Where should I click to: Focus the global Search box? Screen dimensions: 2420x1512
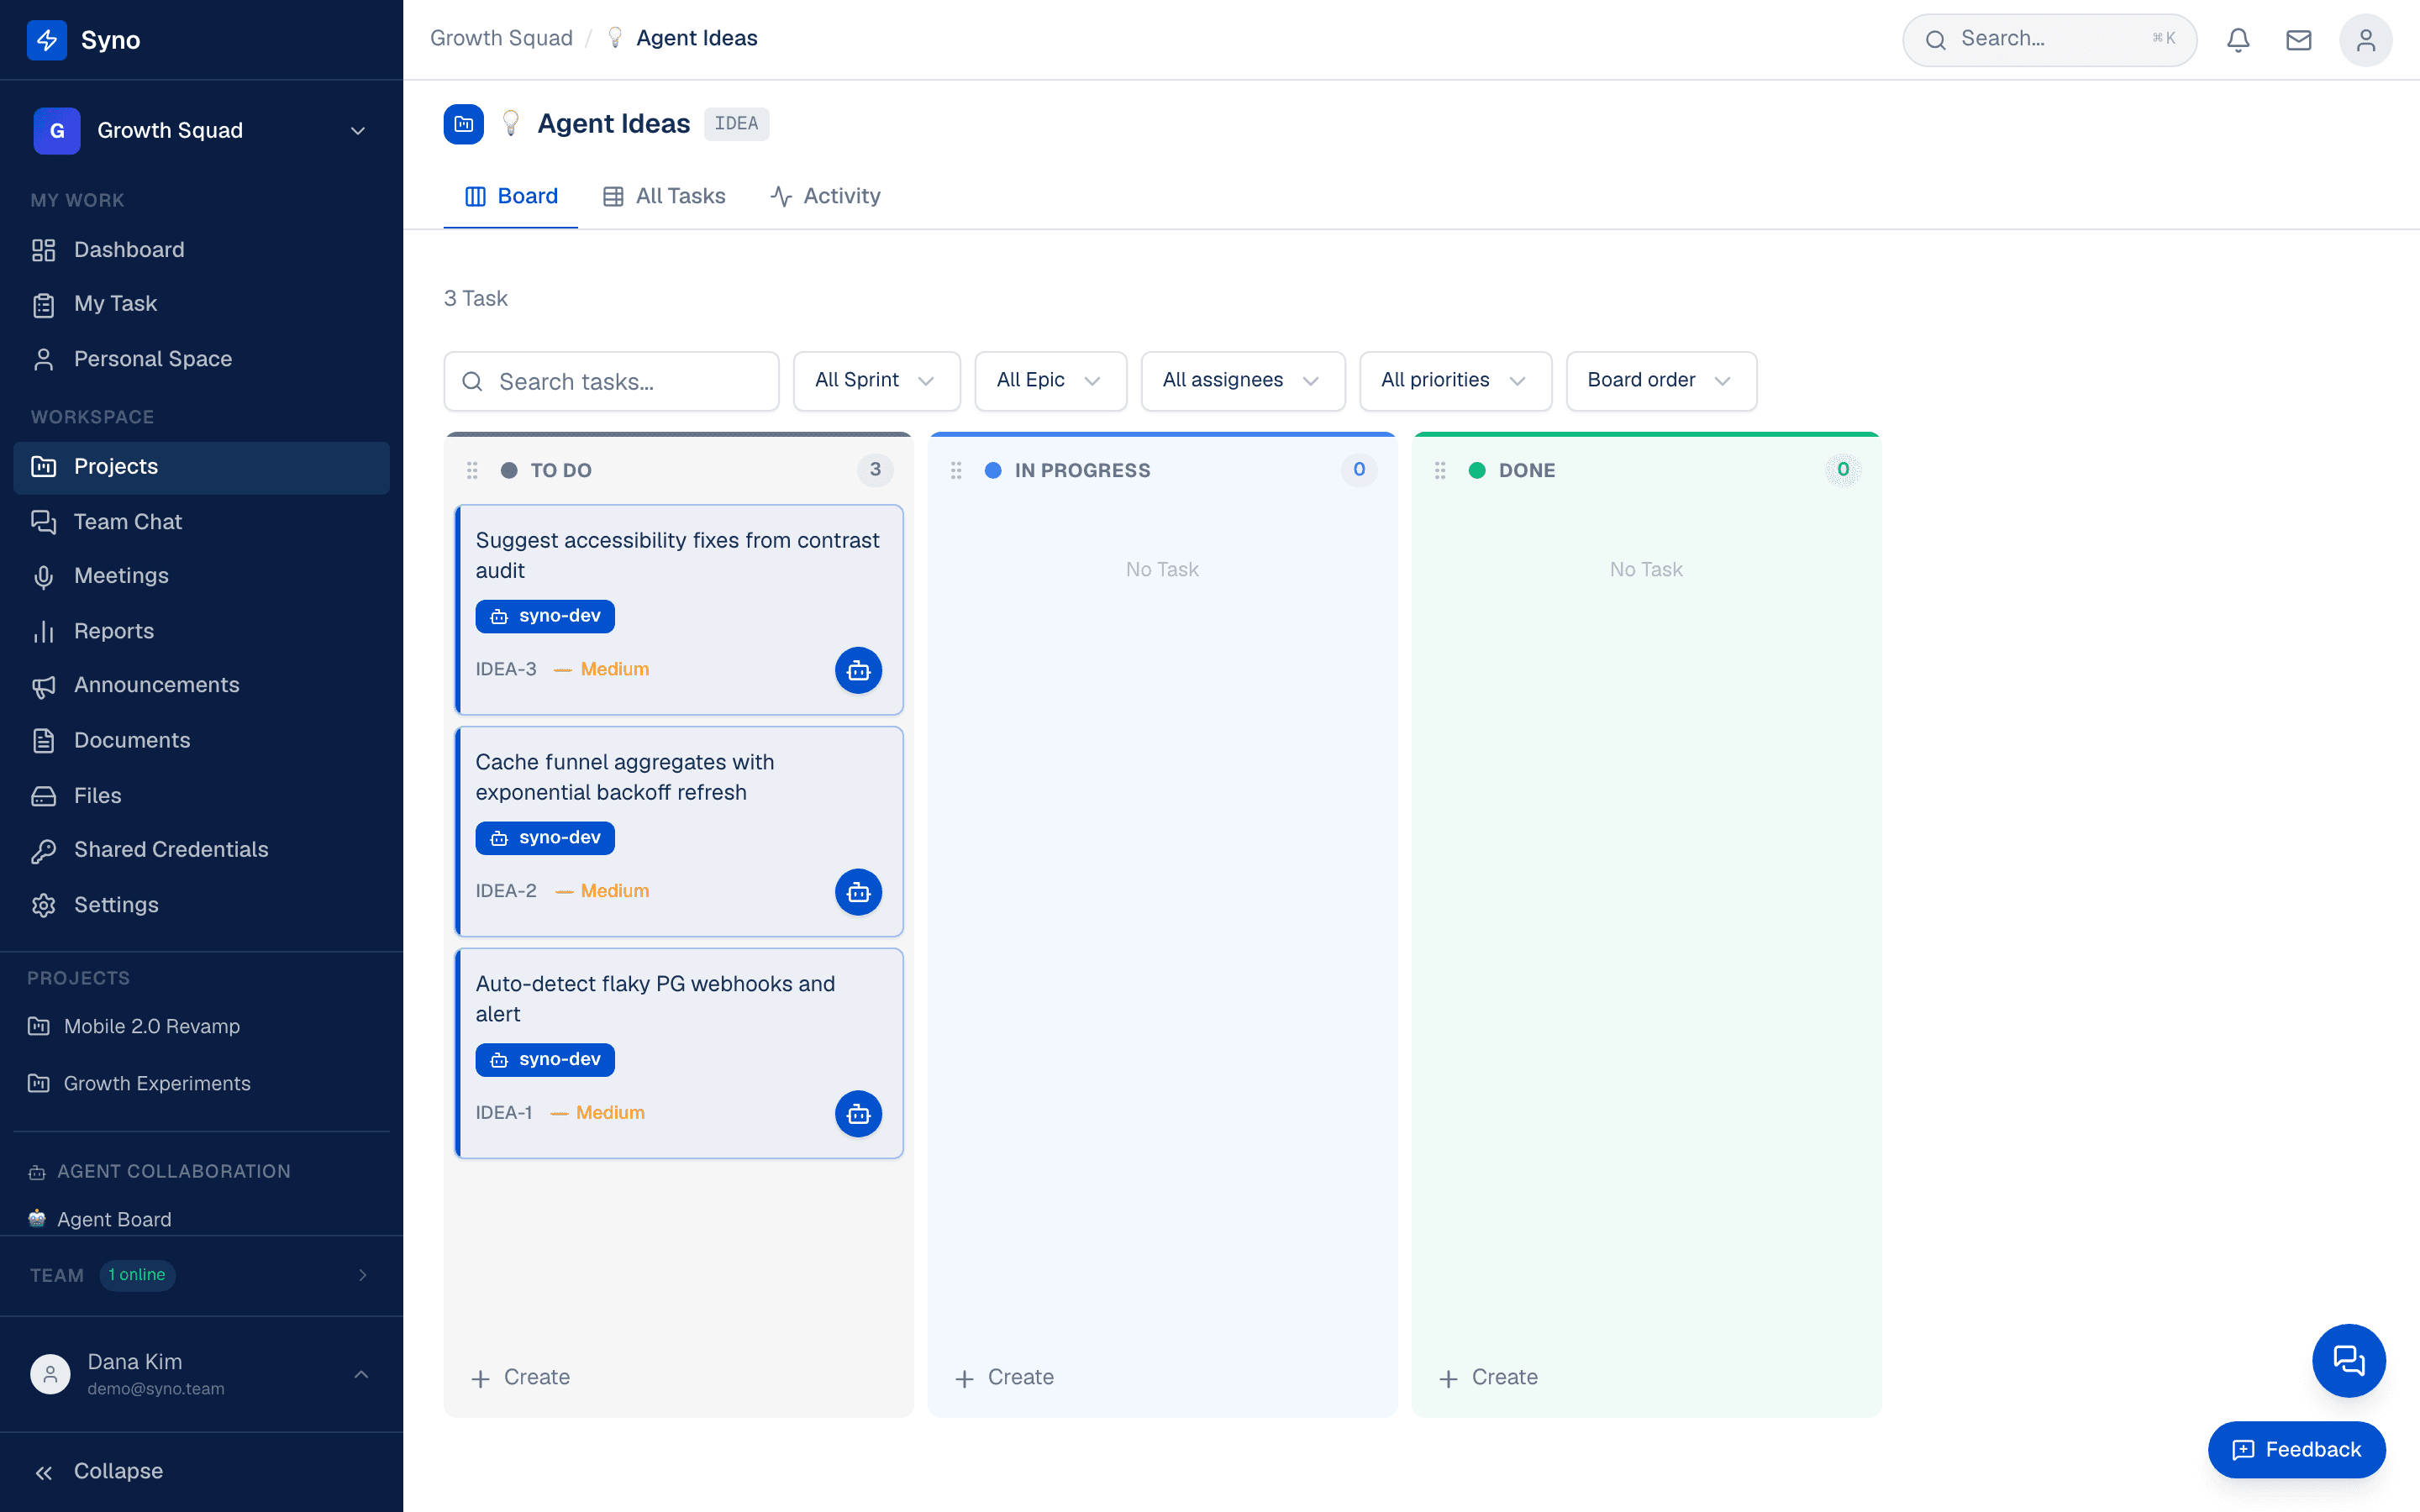pyautogui.click(x=2049, y=40)
